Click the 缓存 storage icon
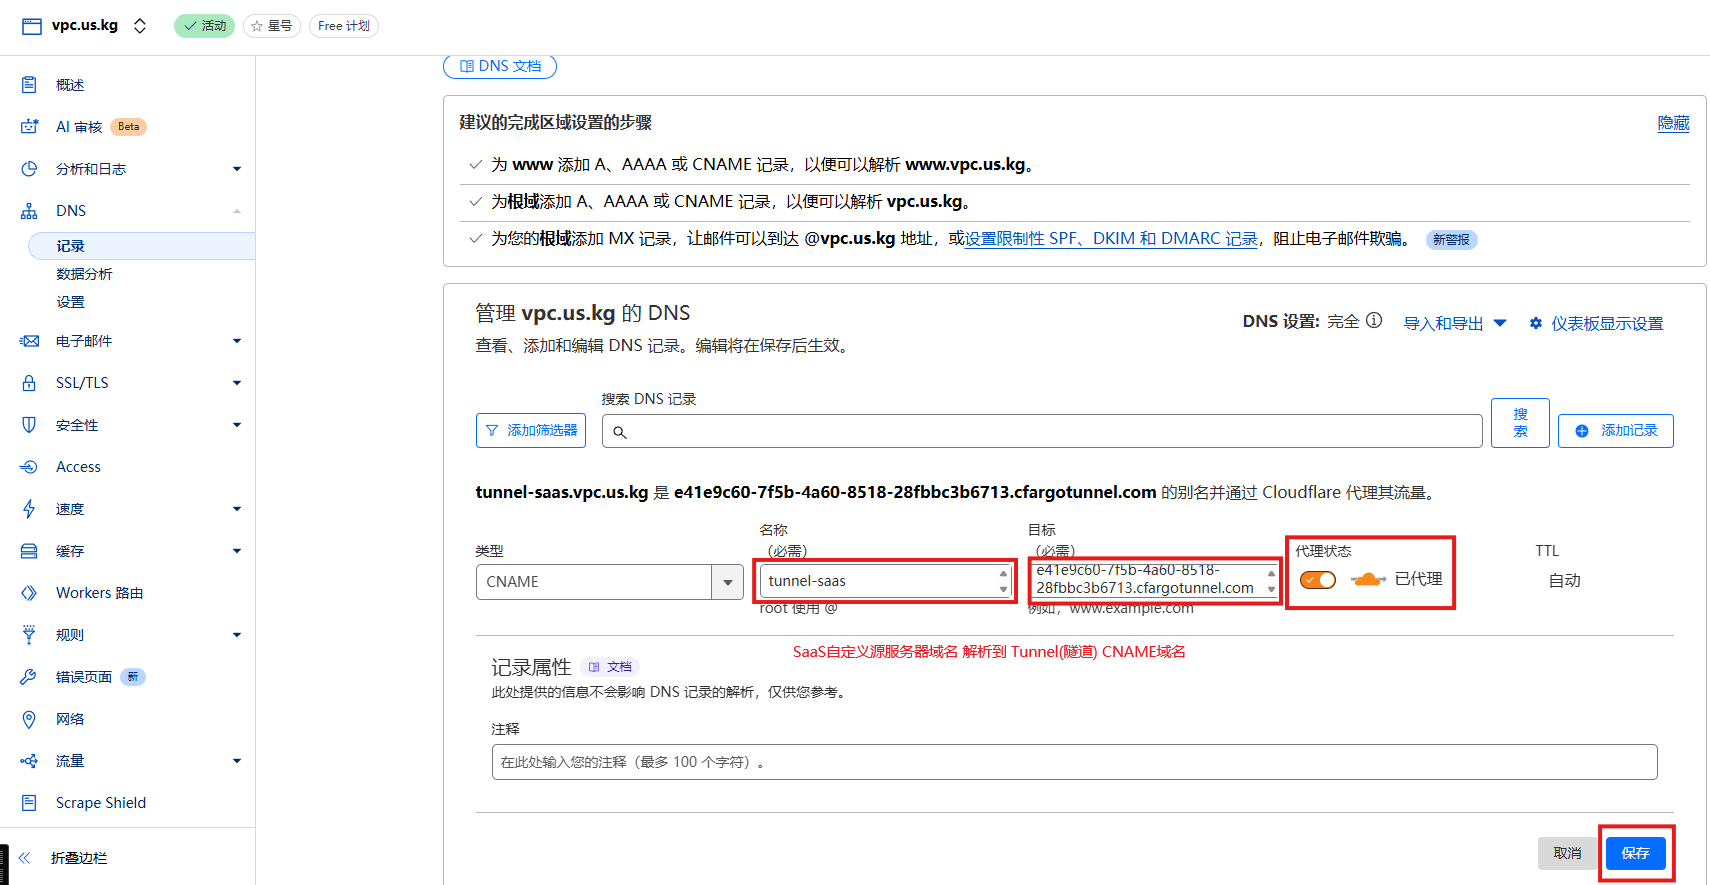 pyautogui.click(x=29, y=551)
